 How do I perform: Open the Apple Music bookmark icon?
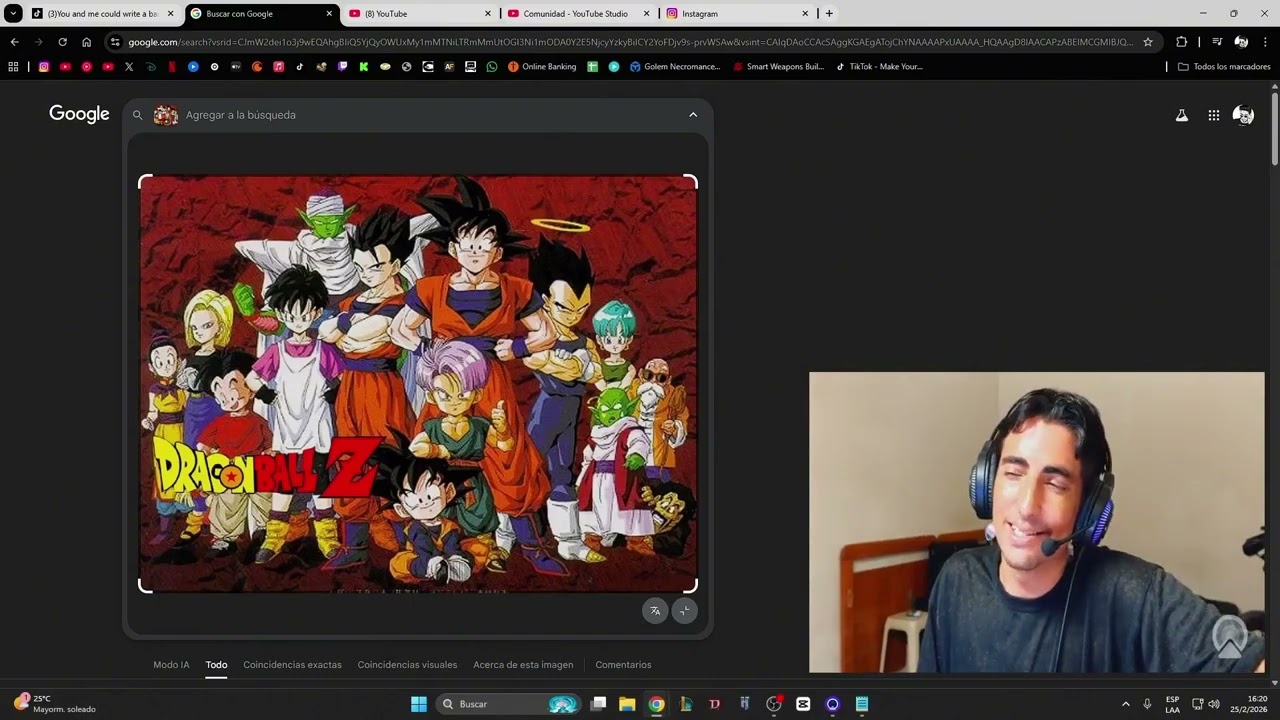pos(278,67)
